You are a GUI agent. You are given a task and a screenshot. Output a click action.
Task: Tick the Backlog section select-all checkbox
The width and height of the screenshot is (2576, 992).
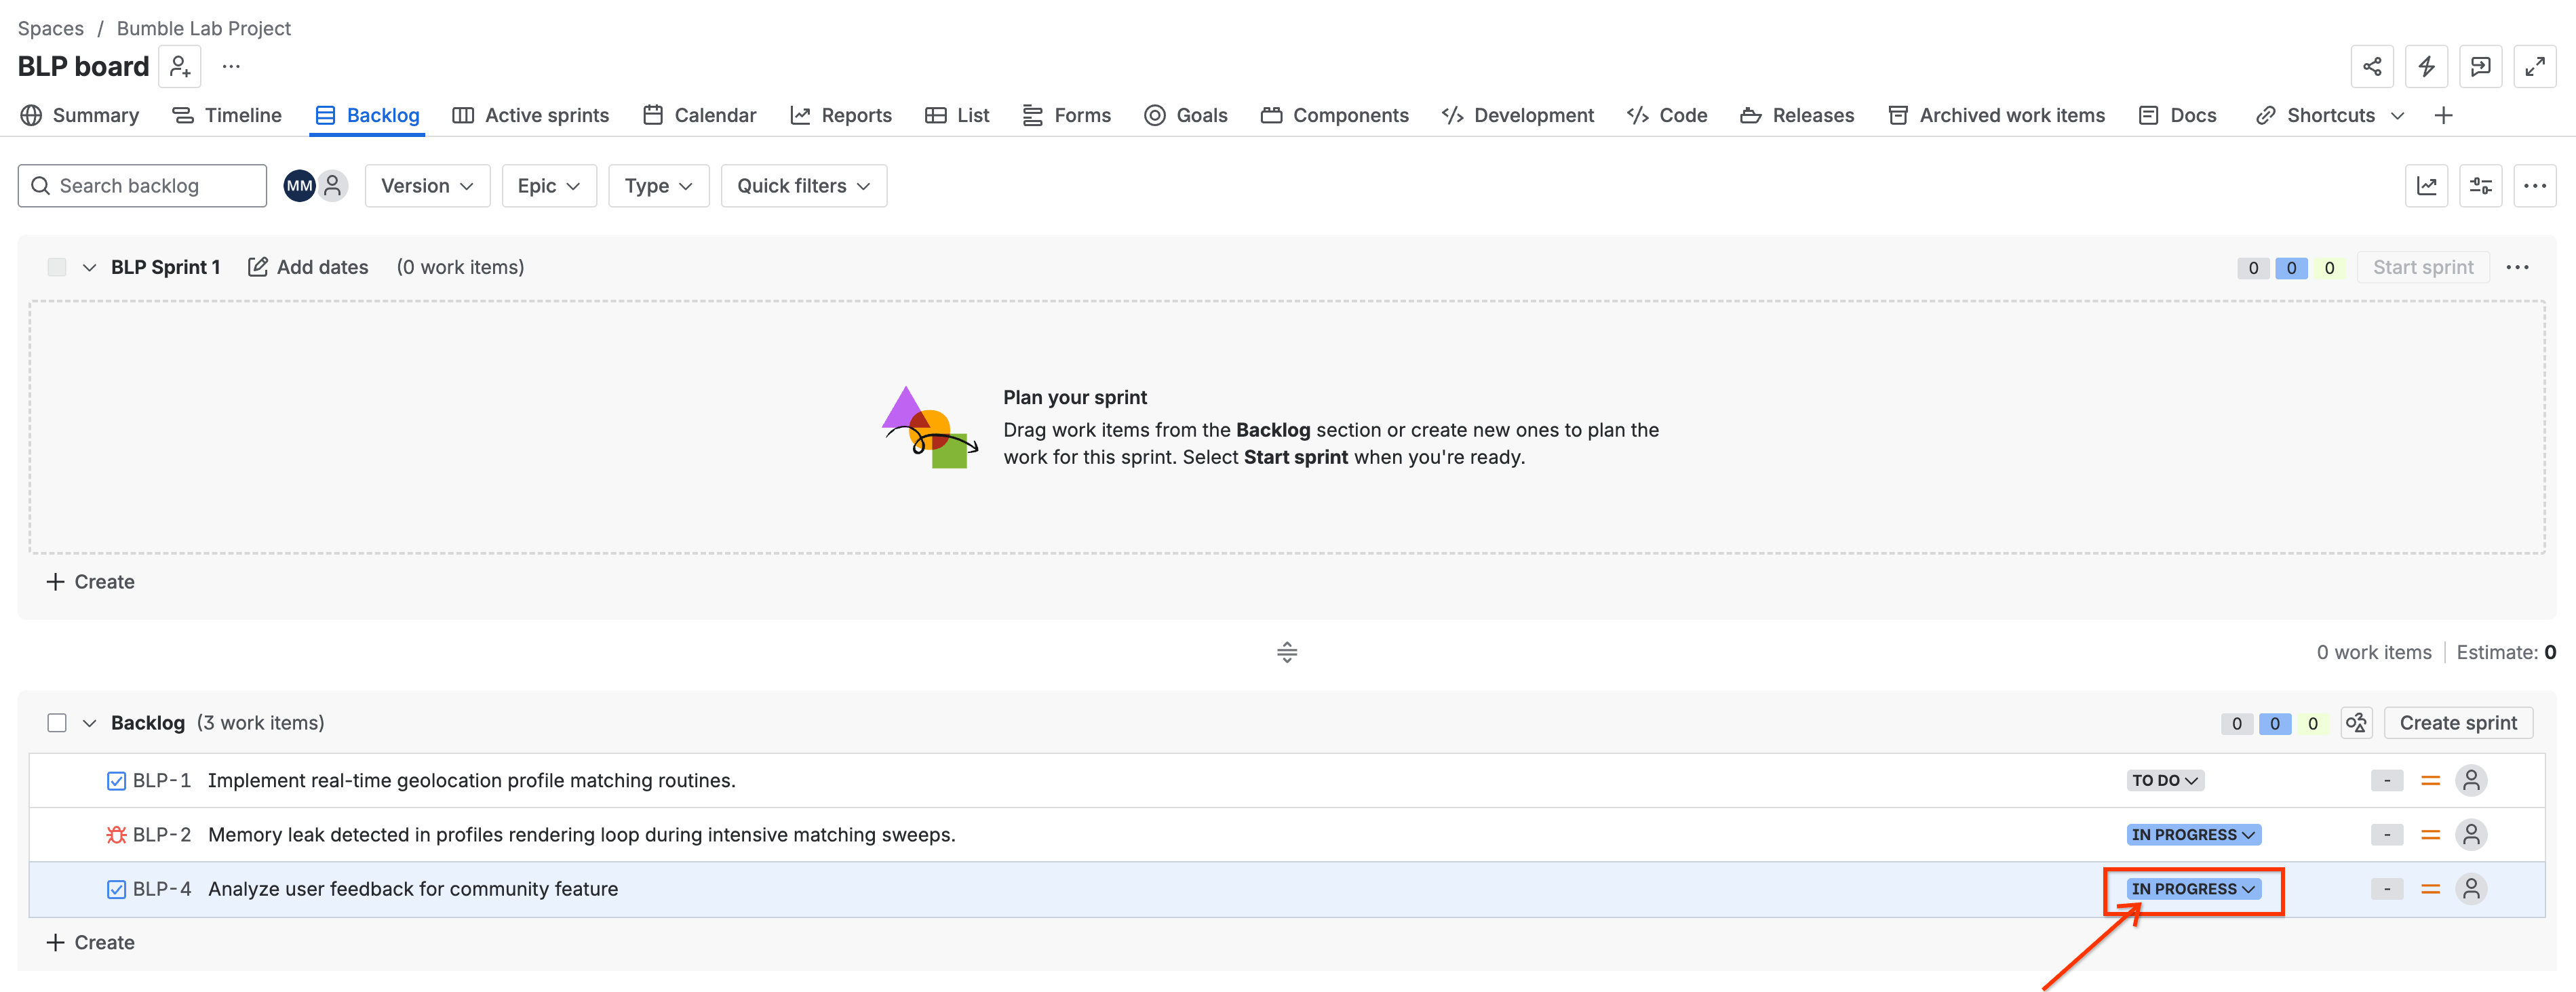57,723
